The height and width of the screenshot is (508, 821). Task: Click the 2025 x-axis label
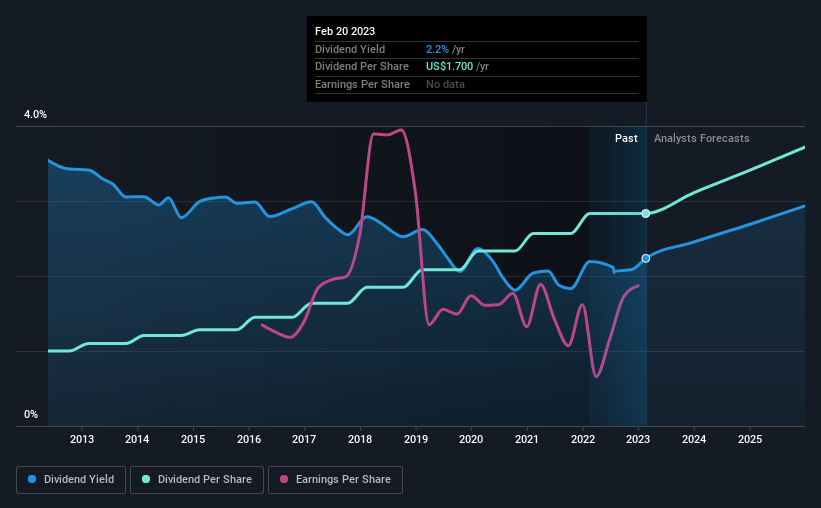click(750, 439)
